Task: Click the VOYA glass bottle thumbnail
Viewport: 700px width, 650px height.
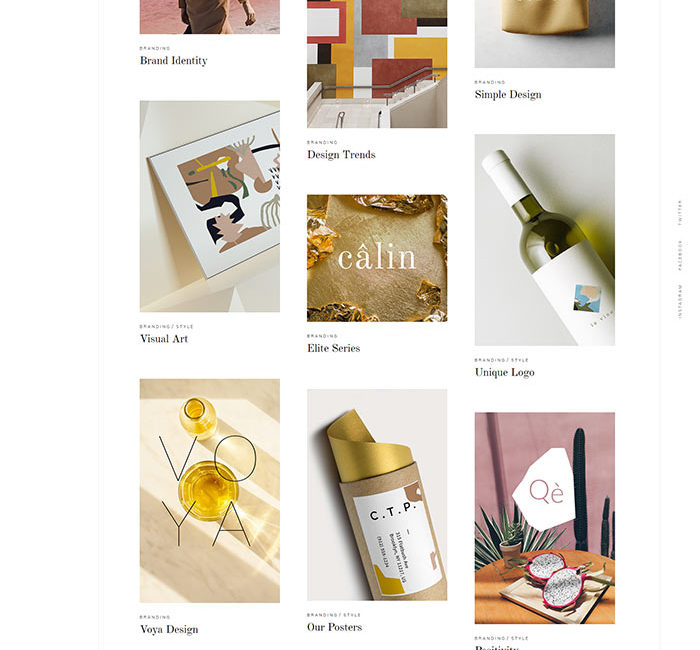Action: [x=210, y=491]
